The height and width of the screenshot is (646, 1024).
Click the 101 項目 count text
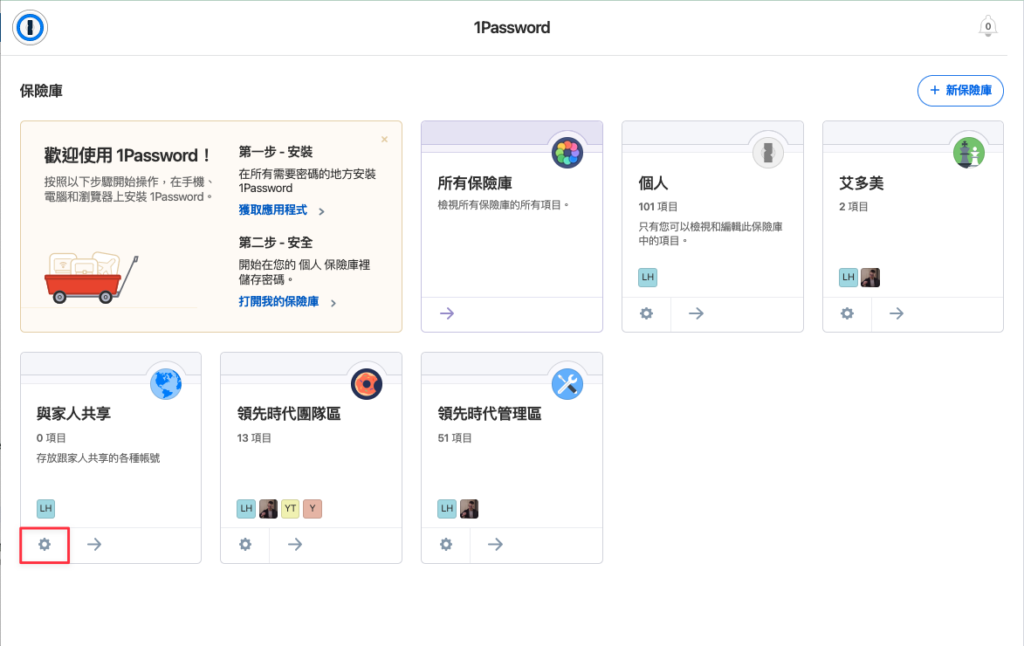point(658,206)
